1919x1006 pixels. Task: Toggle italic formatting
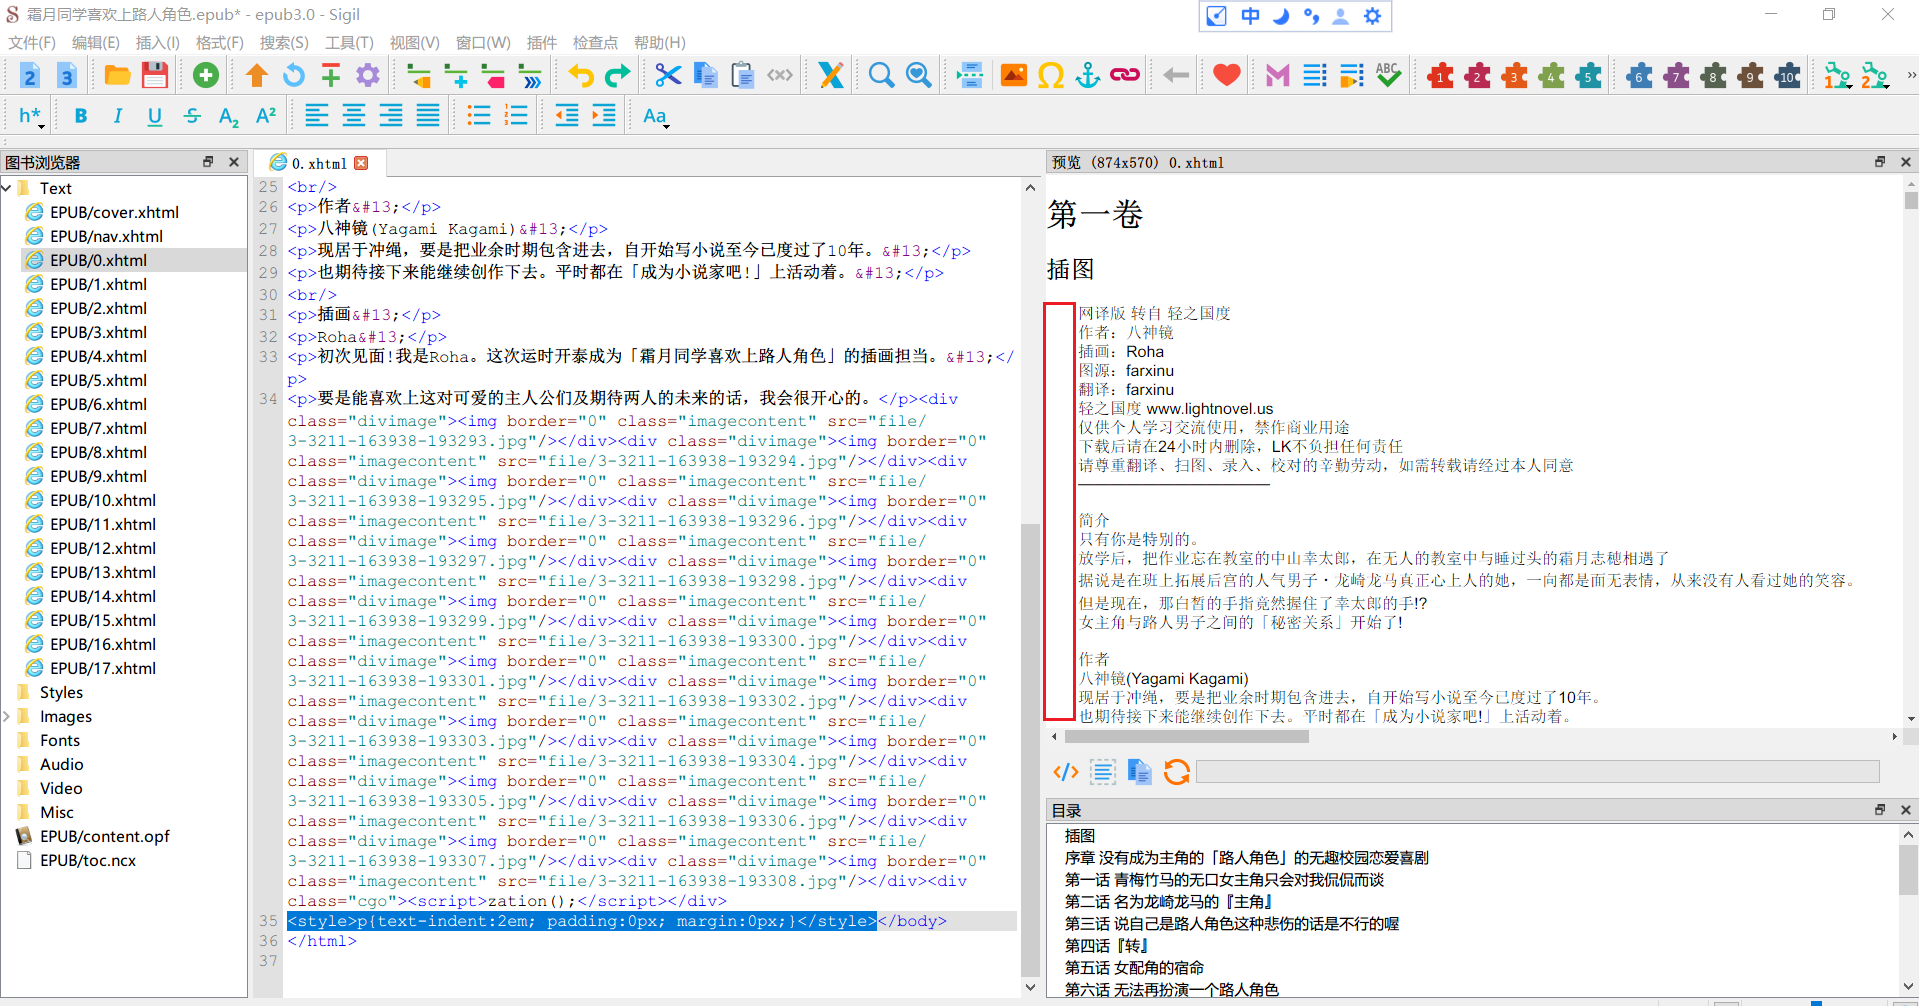(117, 115)
